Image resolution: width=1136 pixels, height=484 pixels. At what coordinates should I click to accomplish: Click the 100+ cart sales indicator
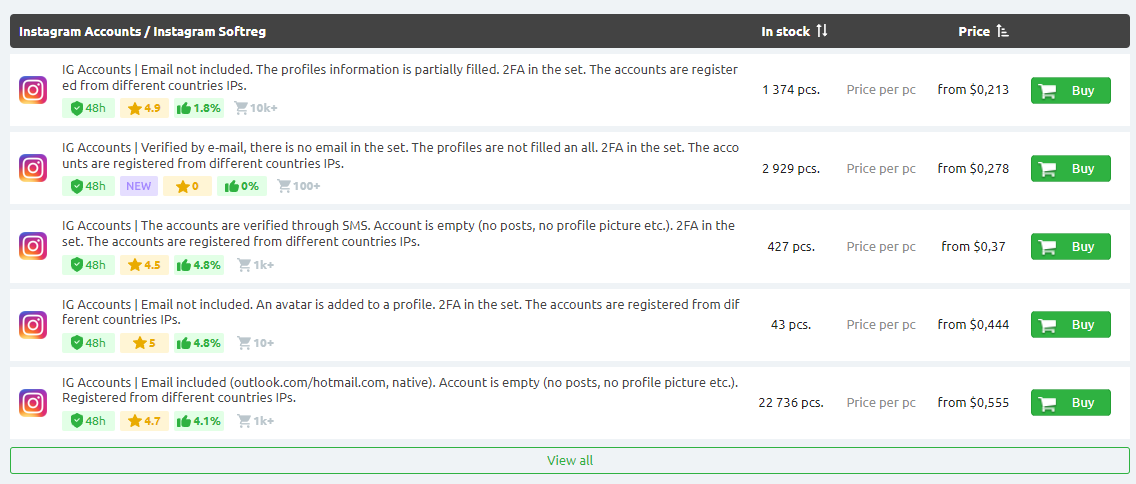[299, 186]
